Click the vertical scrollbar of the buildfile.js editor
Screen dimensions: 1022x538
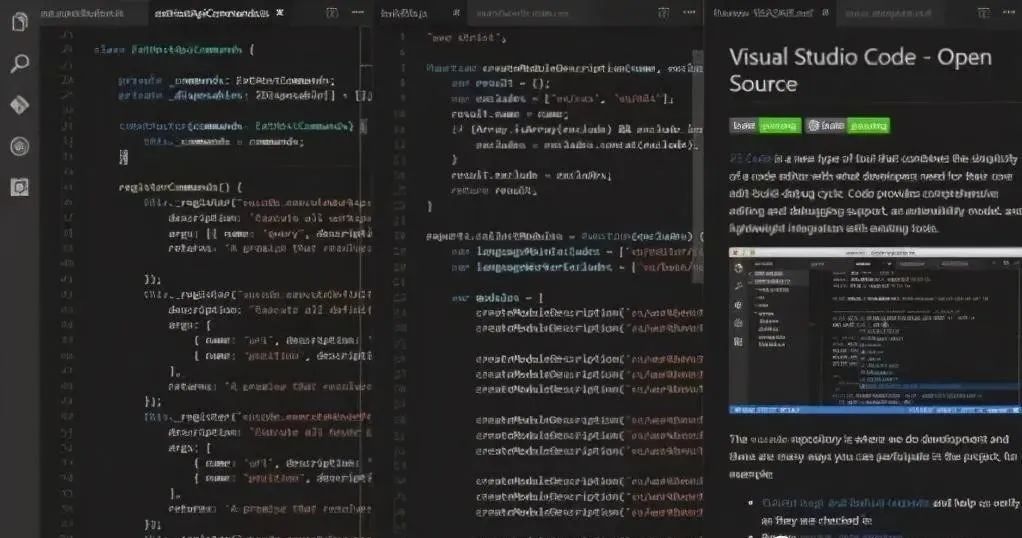(697, 166)
